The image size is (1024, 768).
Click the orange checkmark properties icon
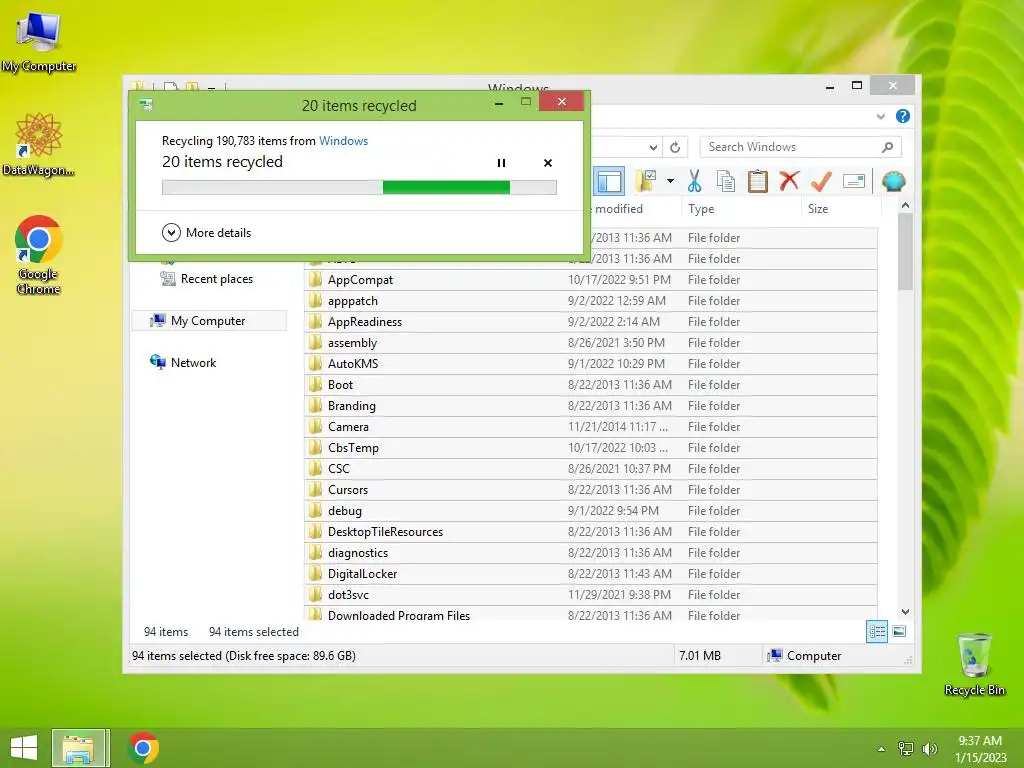coord(821,181)
